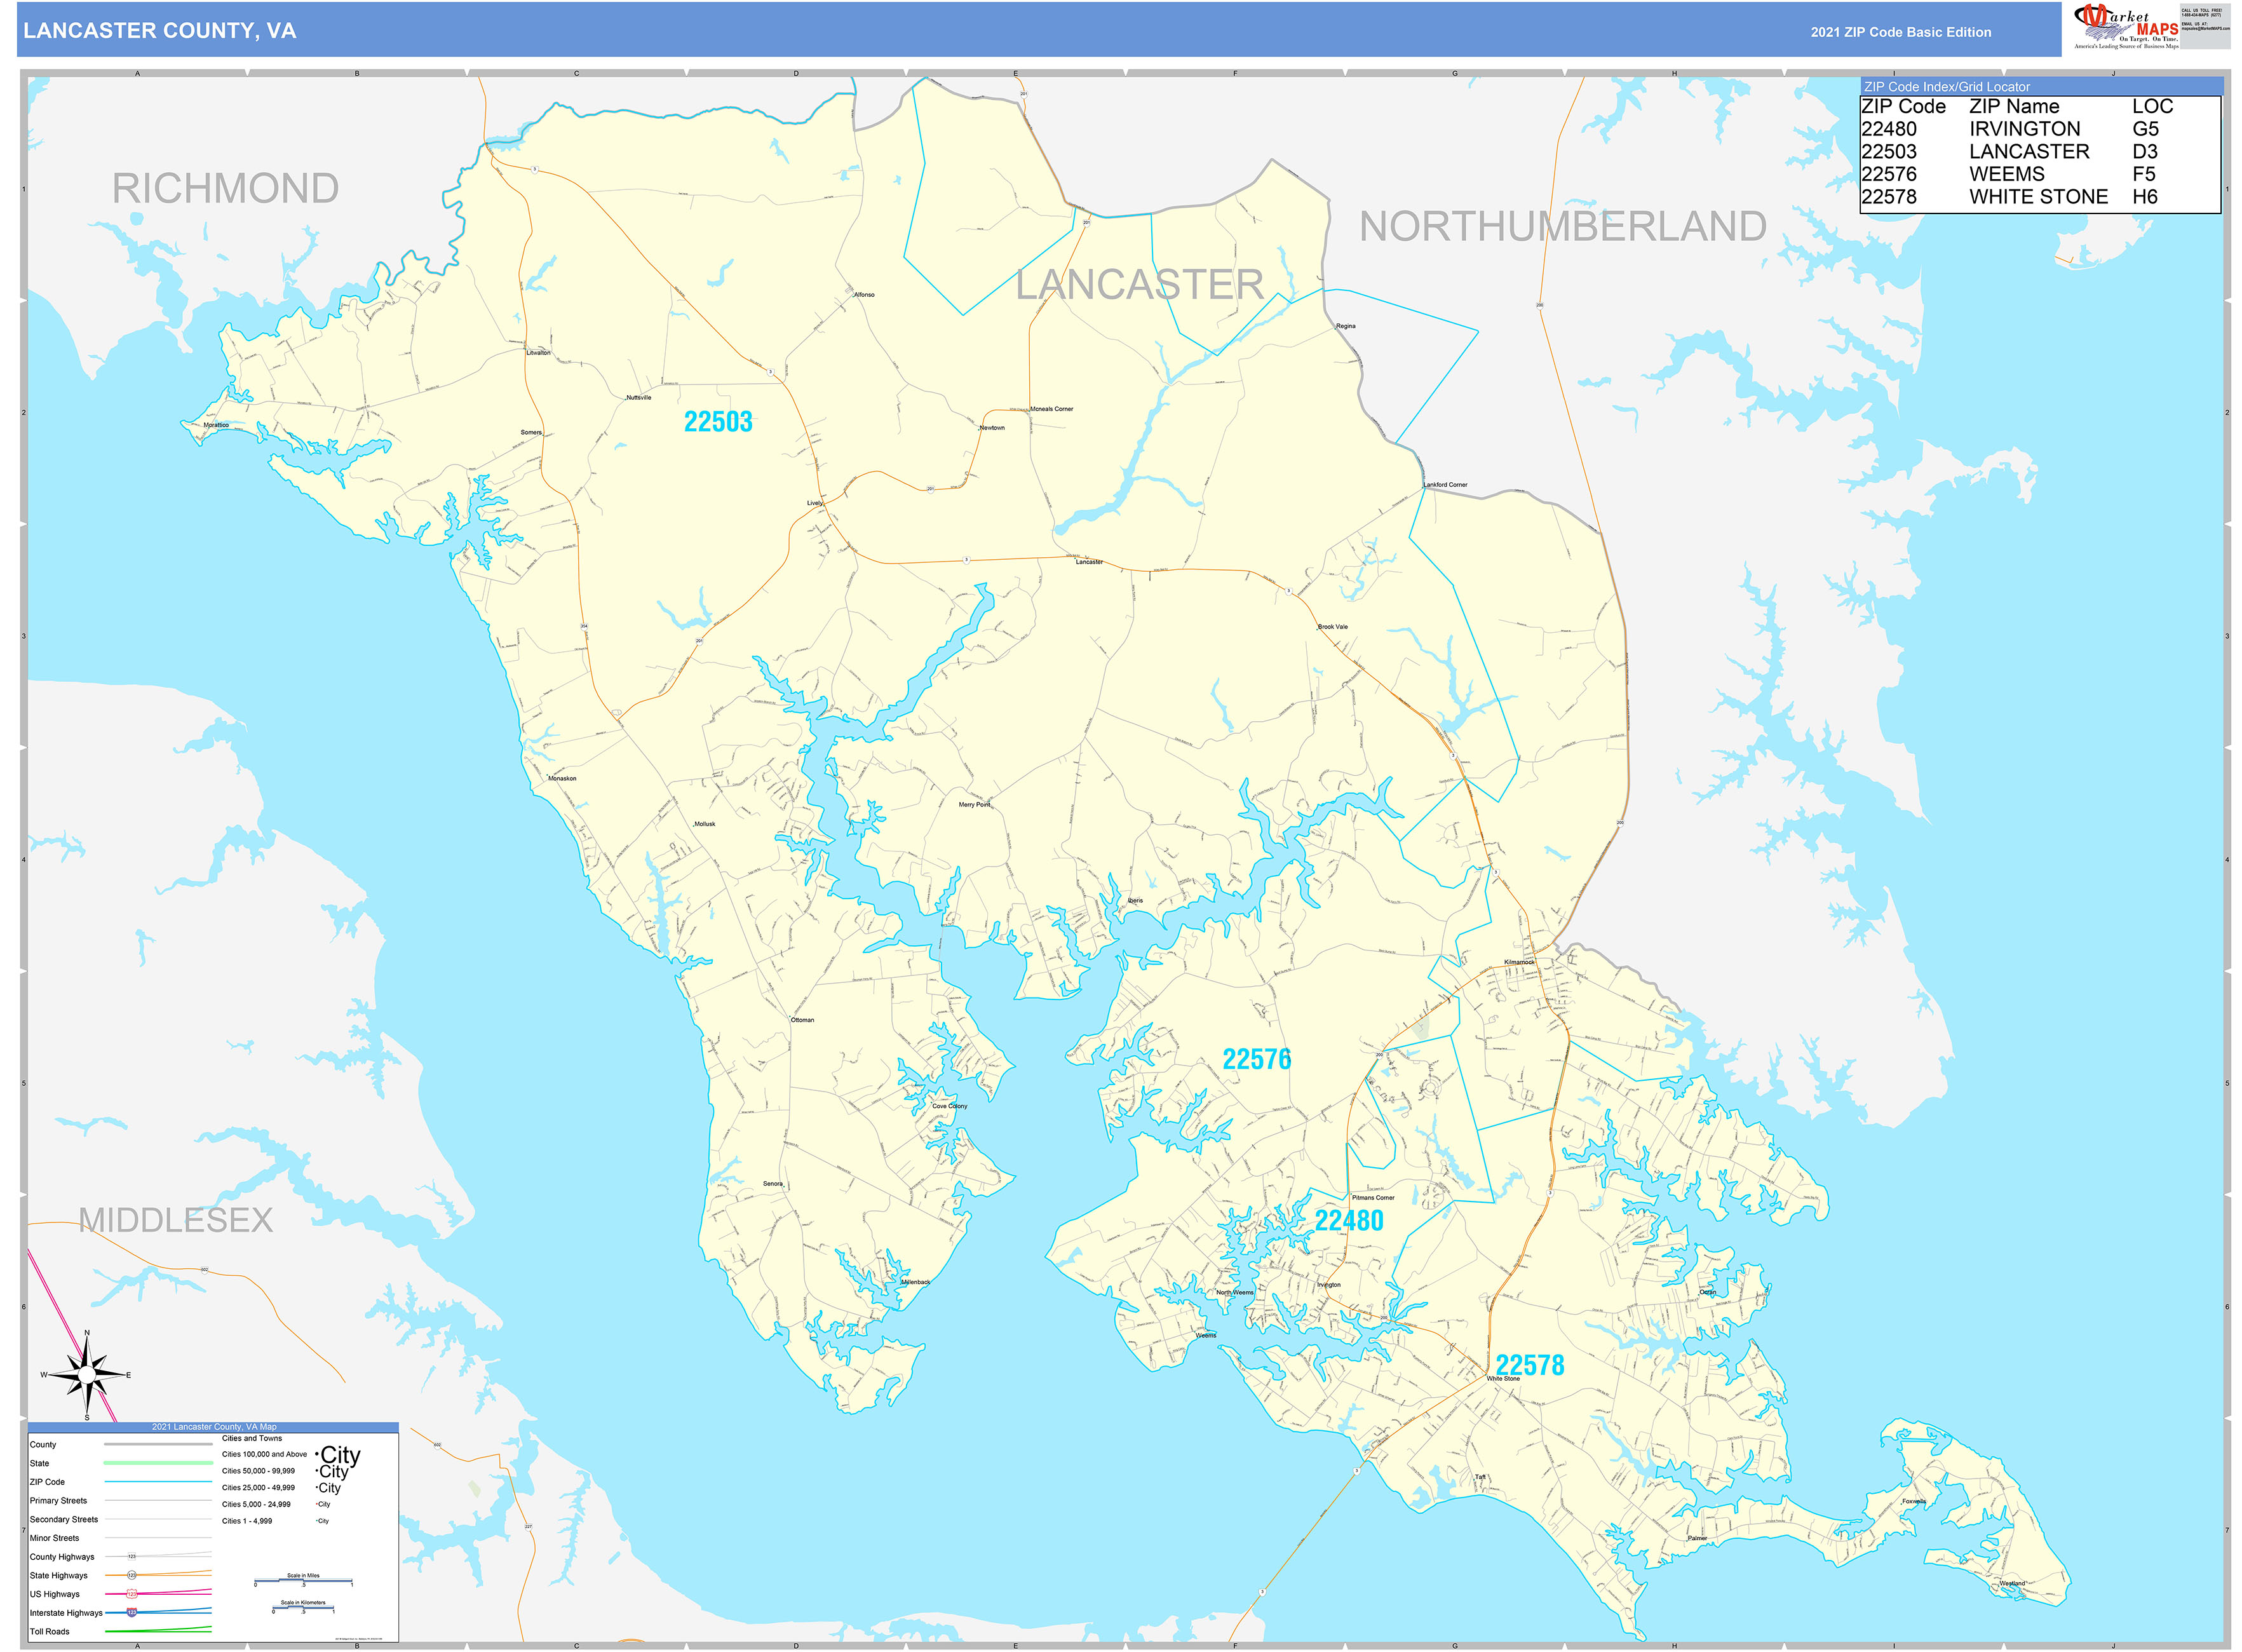Toggle the Minor Streets legend entry

[55, 1538]
